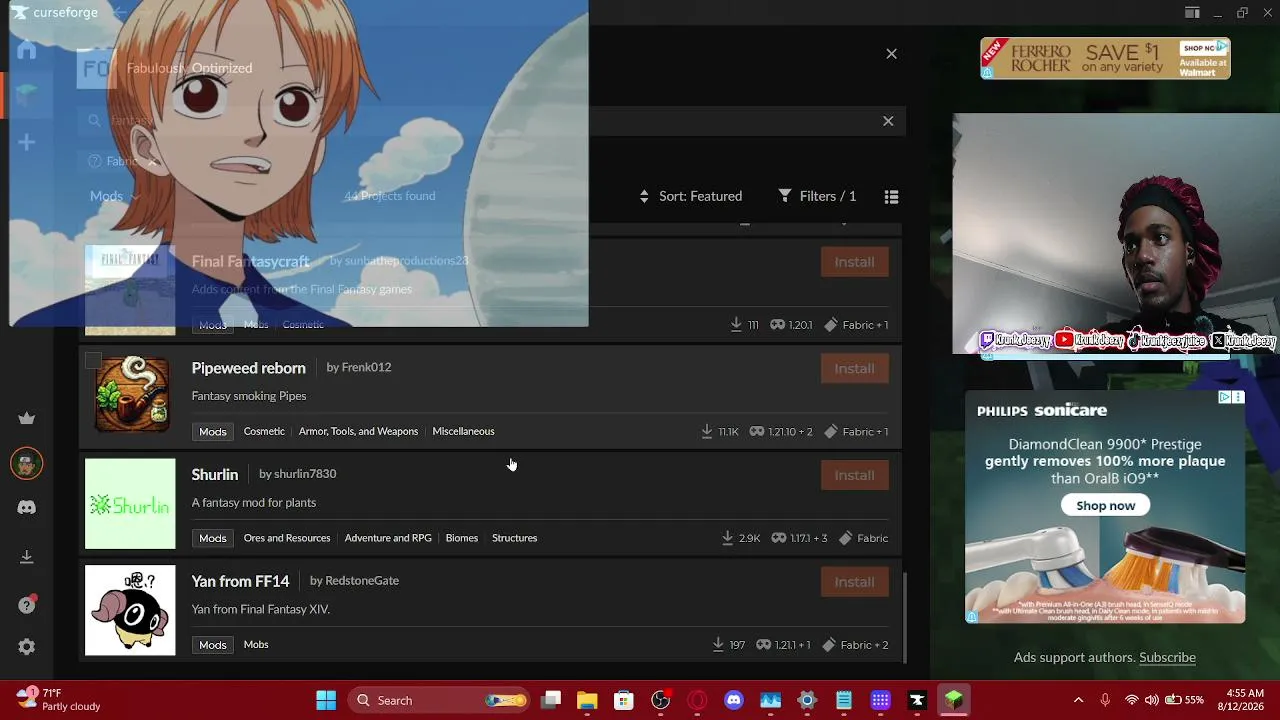The image size is (1280, 720).
Task: Install the Final Fantasycraft mod
Action: click(854, 262)
